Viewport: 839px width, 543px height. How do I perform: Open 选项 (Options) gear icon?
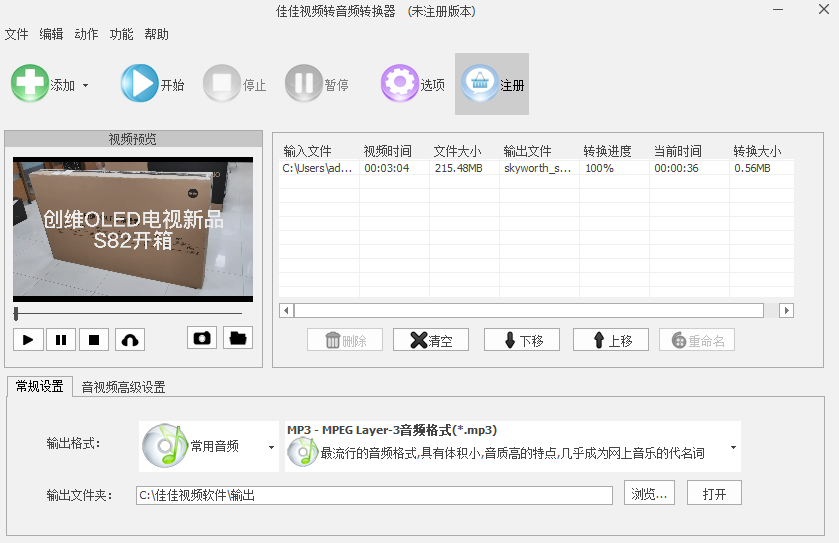tap(399, 84)
